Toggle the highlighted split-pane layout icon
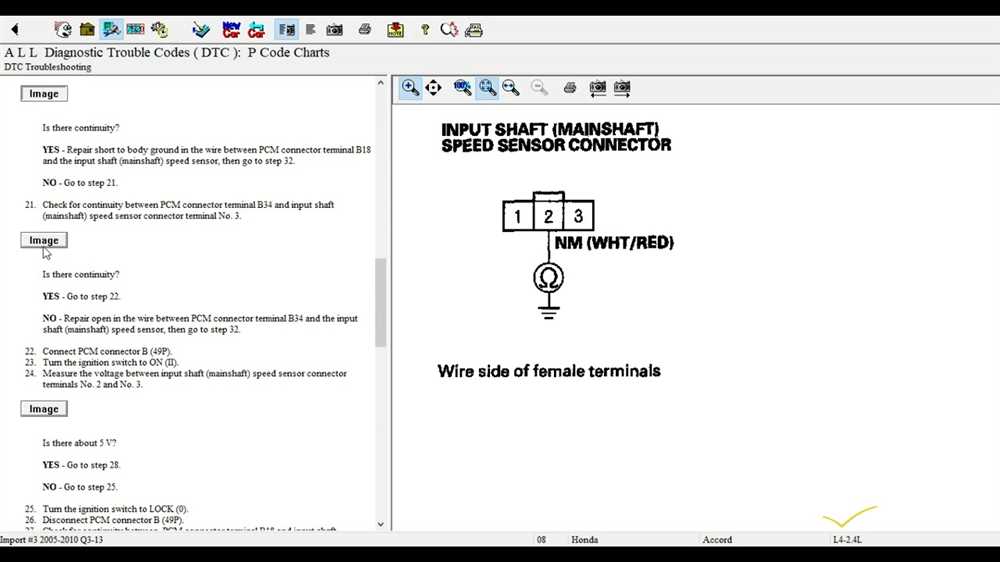The width and height of the screenshot is (1000, 562). [286, 29]
